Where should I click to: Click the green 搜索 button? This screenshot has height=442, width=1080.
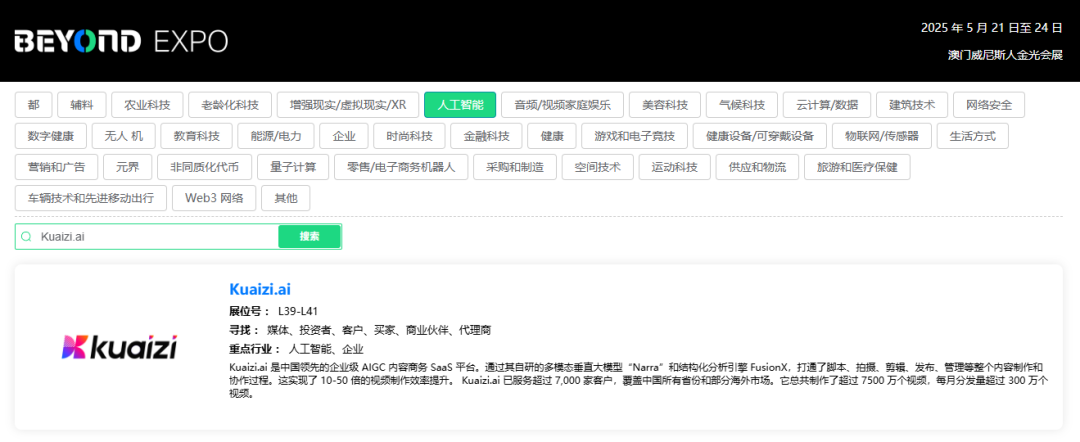(309, 237)
